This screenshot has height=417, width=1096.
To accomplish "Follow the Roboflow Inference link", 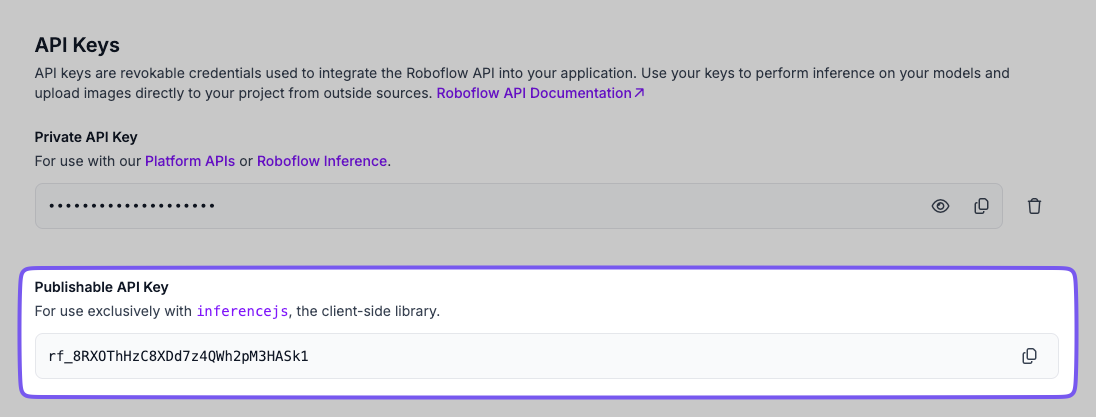I will click(x=322, y=160).
